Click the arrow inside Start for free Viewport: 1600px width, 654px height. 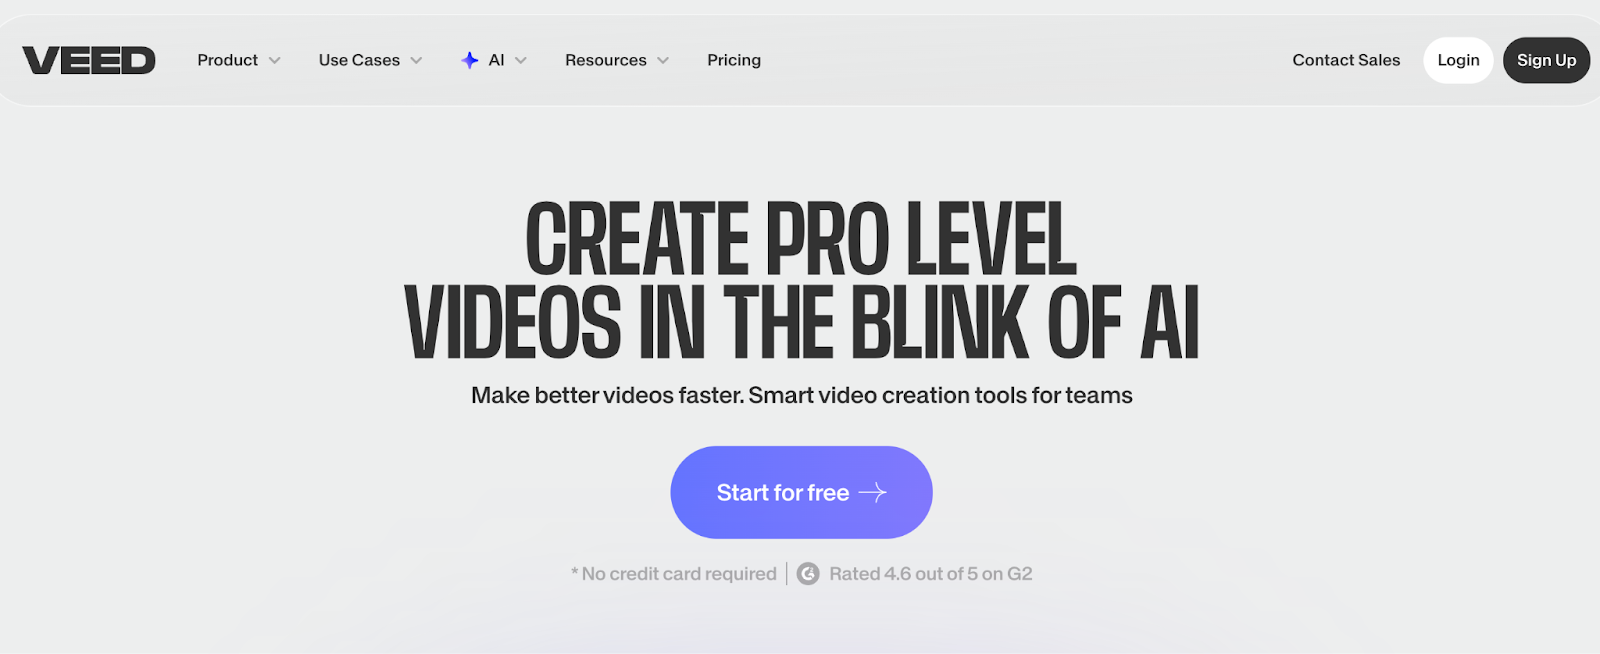tap(873, 492)
